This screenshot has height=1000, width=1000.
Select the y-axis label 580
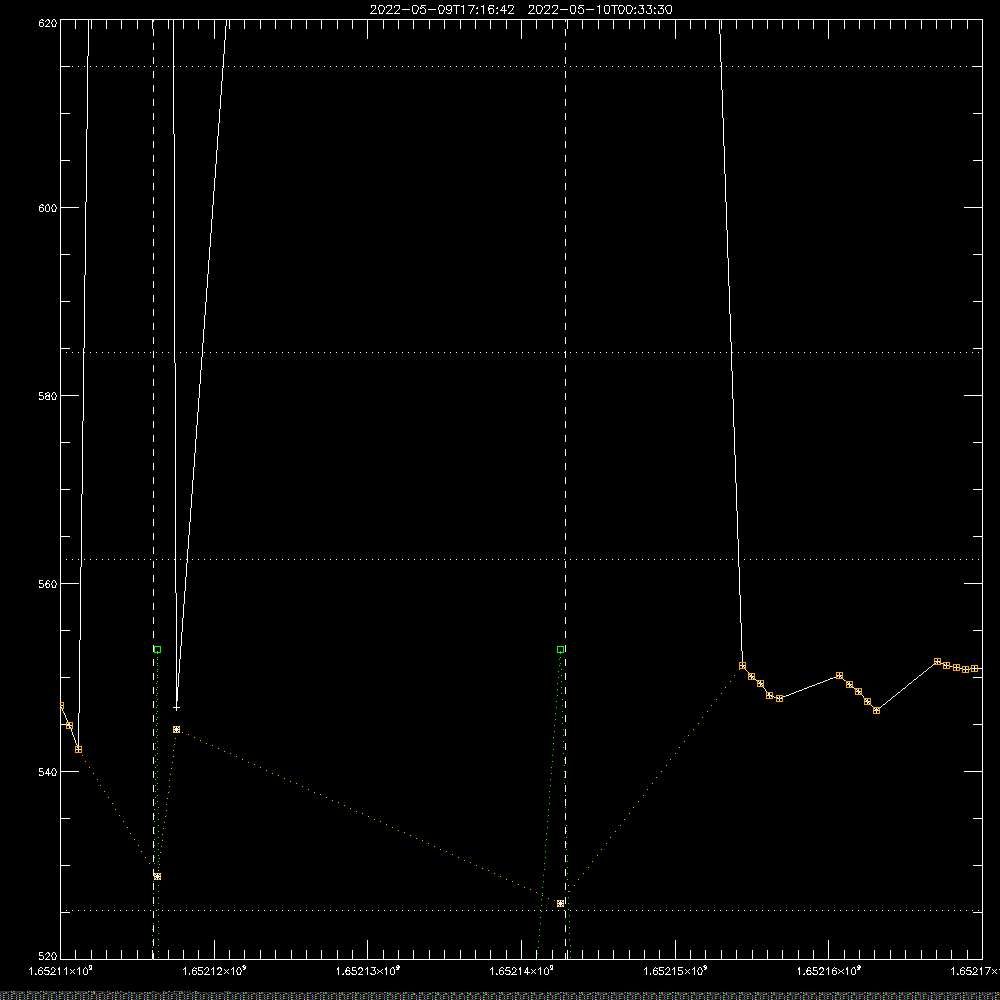[x=48, y=396]
